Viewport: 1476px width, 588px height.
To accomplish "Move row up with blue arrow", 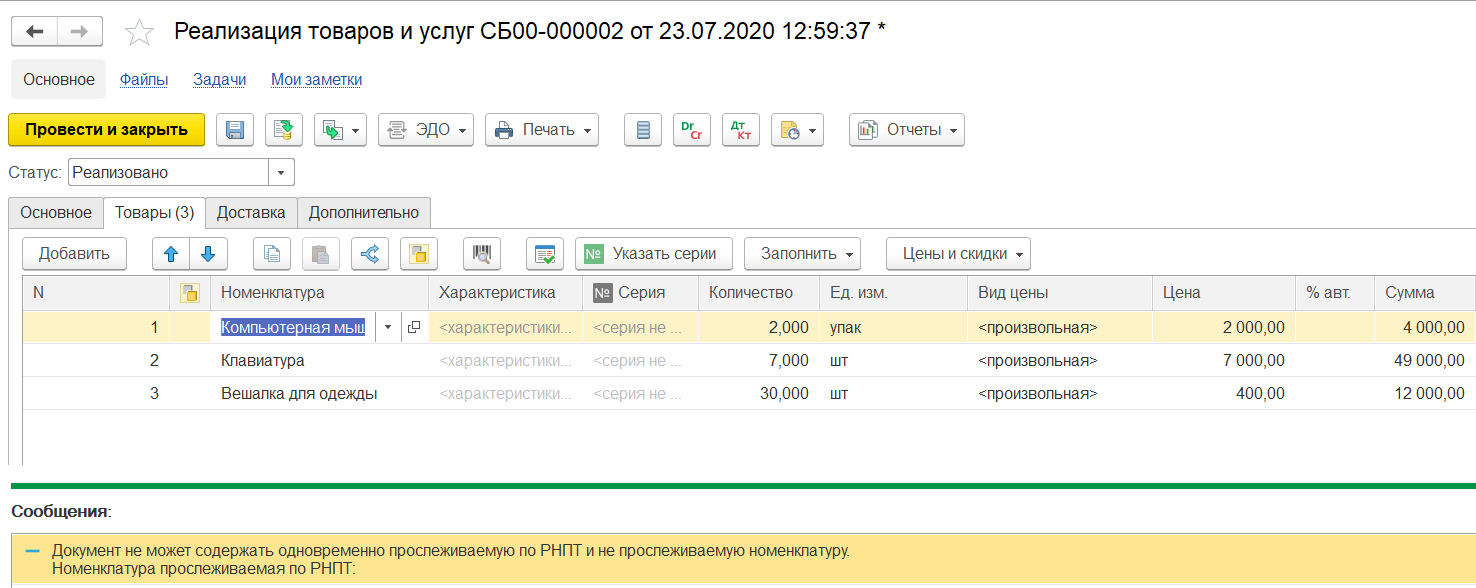I will [171, 254].
